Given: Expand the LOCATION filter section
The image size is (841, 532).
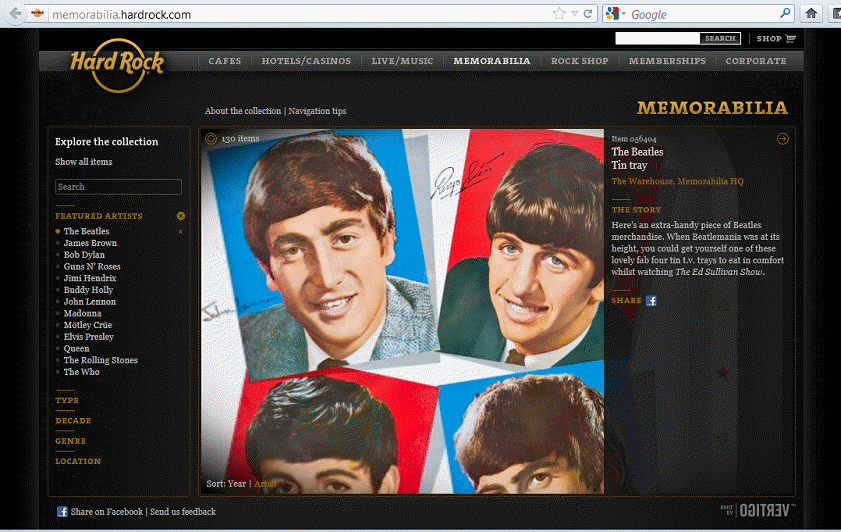Looking at the screenshot, I should (78, 462).
